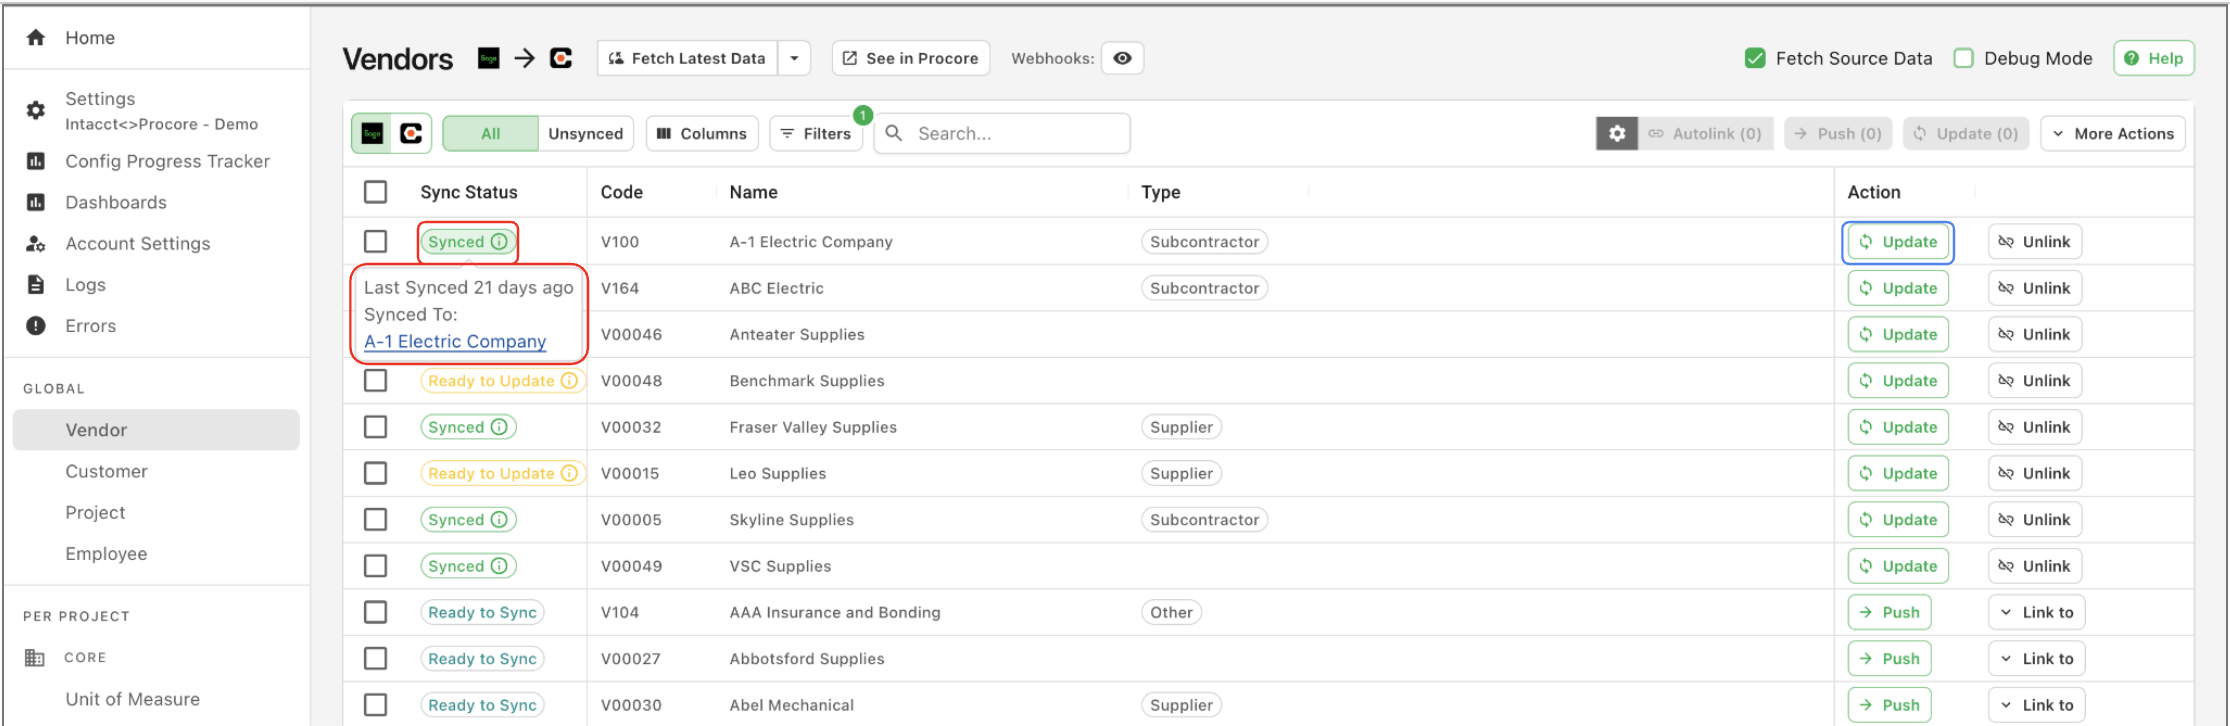Push the Abbotsford Supplies vendor
This screenshot has height=726, width=2230.
tap(1889, 658)
